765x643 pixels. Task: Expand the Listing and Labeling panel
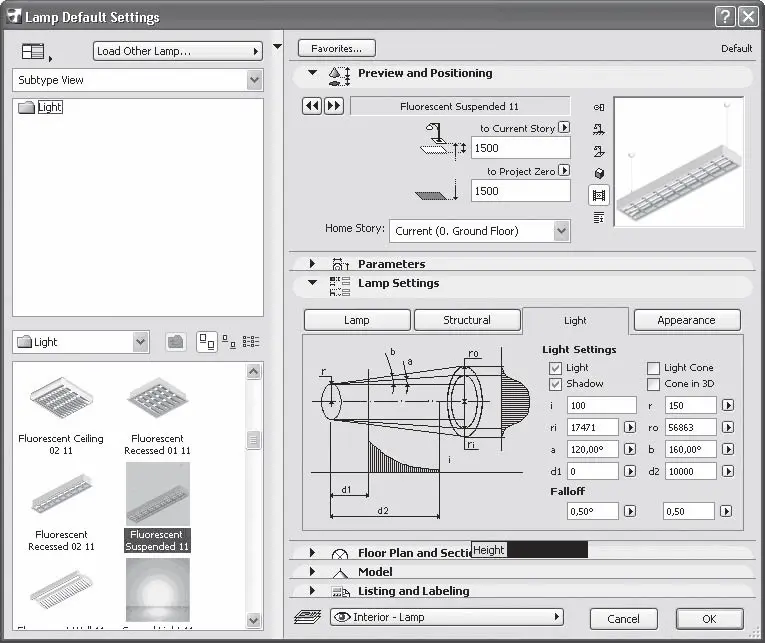click(312, 590)
